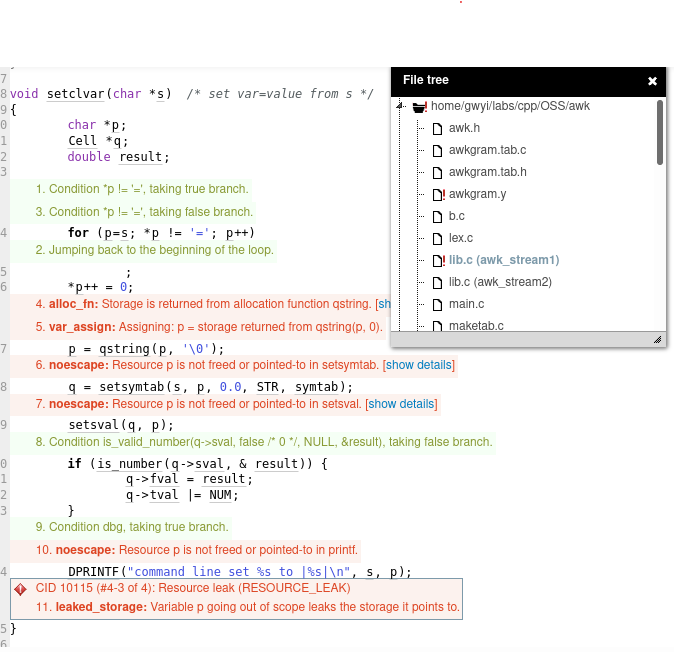The width and height of the screenshot is (674, 652).
Task: Show details for alloc_fn qstring event
Action: click(x=384, y=304)
